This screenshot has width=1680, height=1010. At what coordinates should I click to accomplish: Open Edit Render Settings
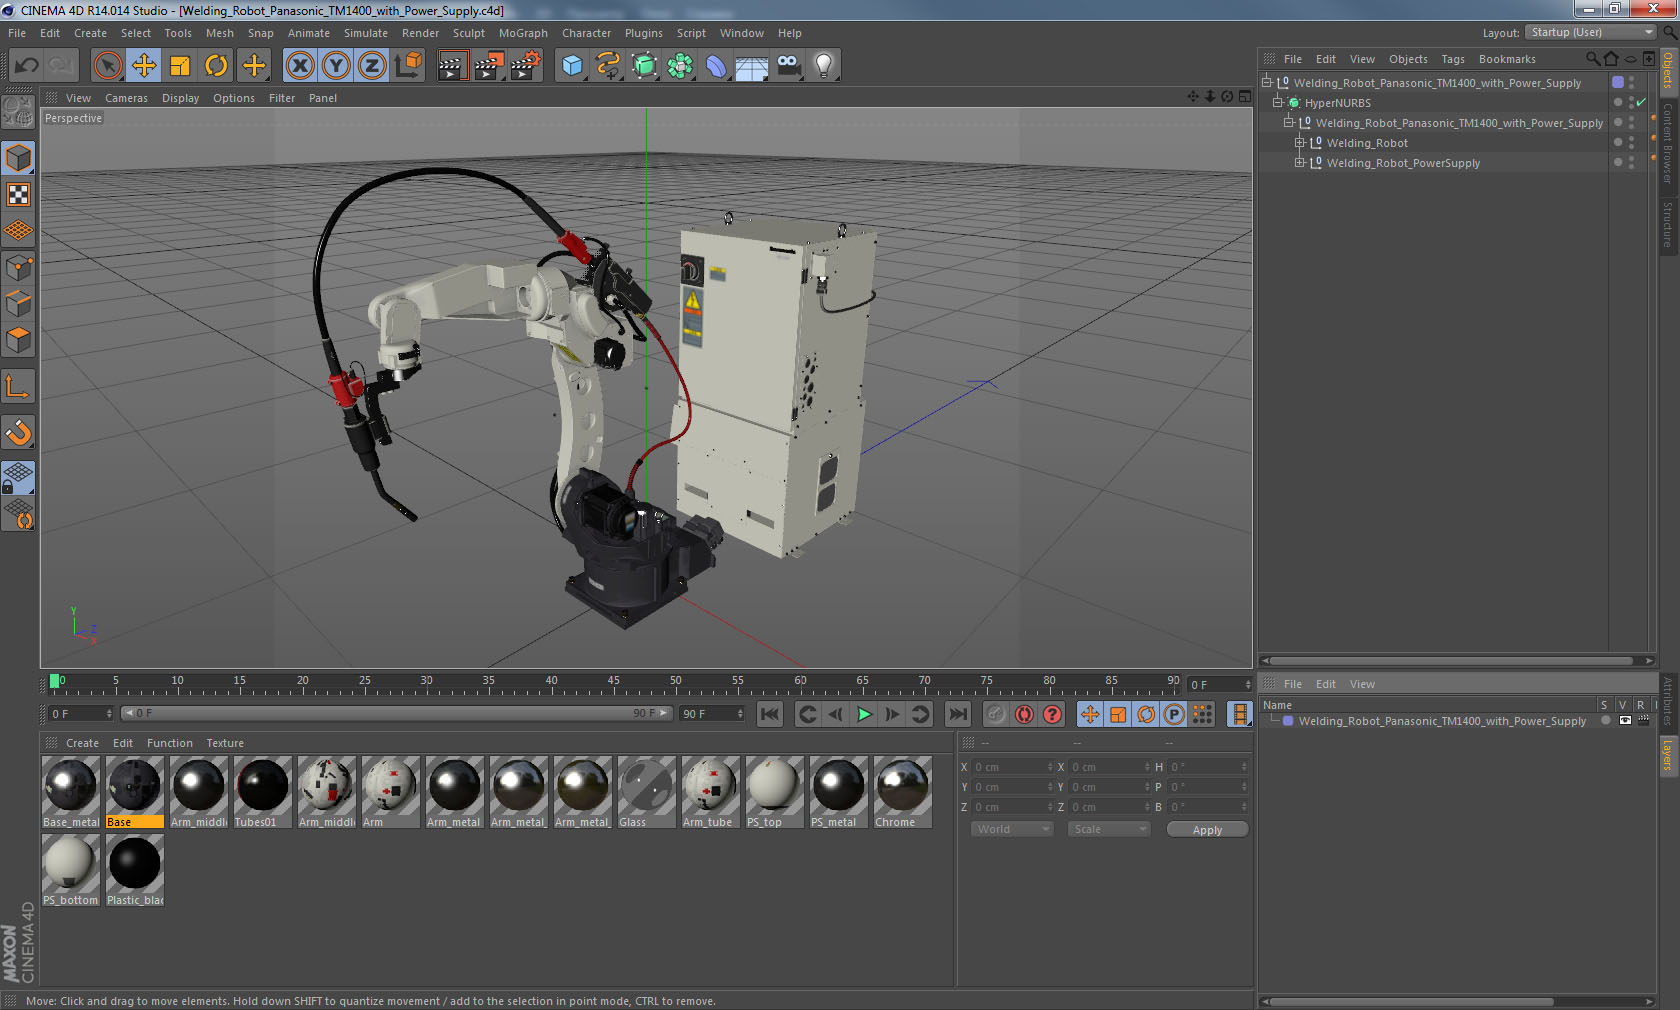[x=525, y=66]
